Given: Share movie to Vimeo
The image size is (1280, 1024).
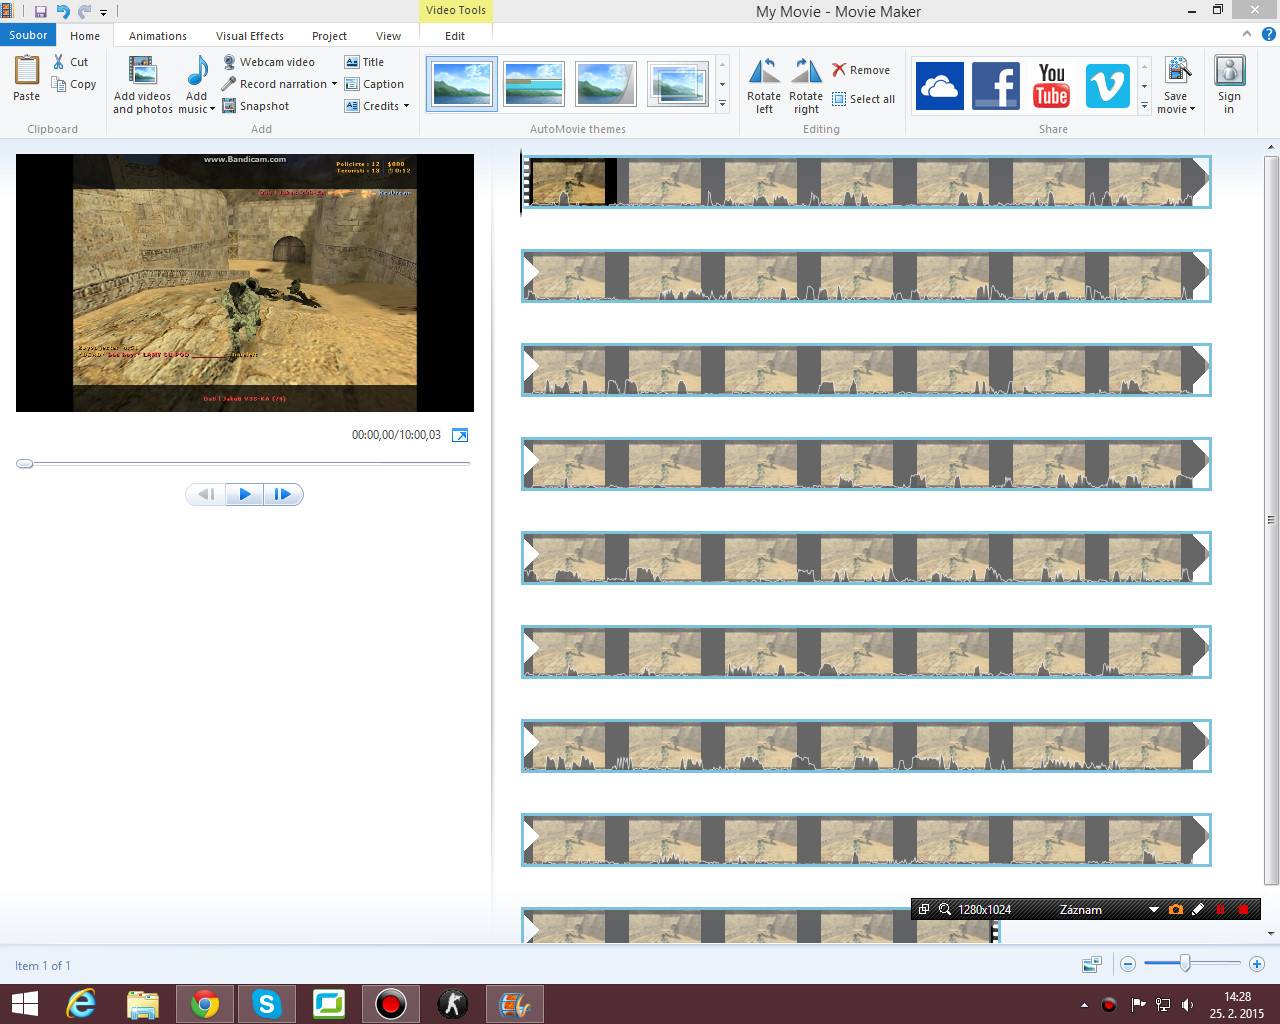Looking at the screenshot, I should point(1108,85).
